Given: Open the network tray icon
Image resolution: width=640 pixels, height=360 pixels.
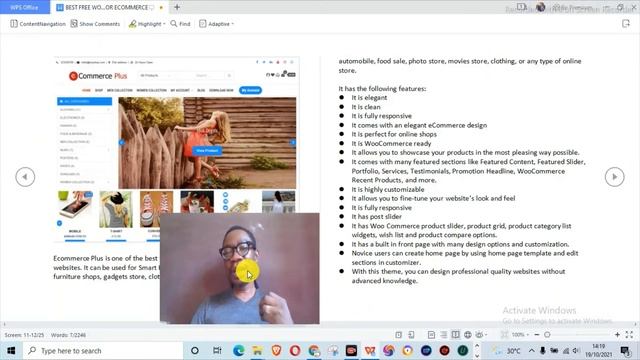Looking at the screenshot, I should 566,351.
